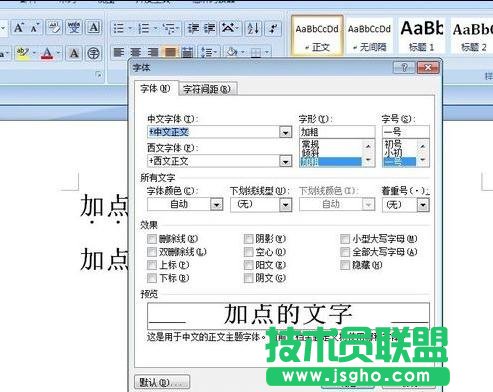Screen dimensions: 493x392
Task: Select the 无间隔 style
Action: pos(369,36)
